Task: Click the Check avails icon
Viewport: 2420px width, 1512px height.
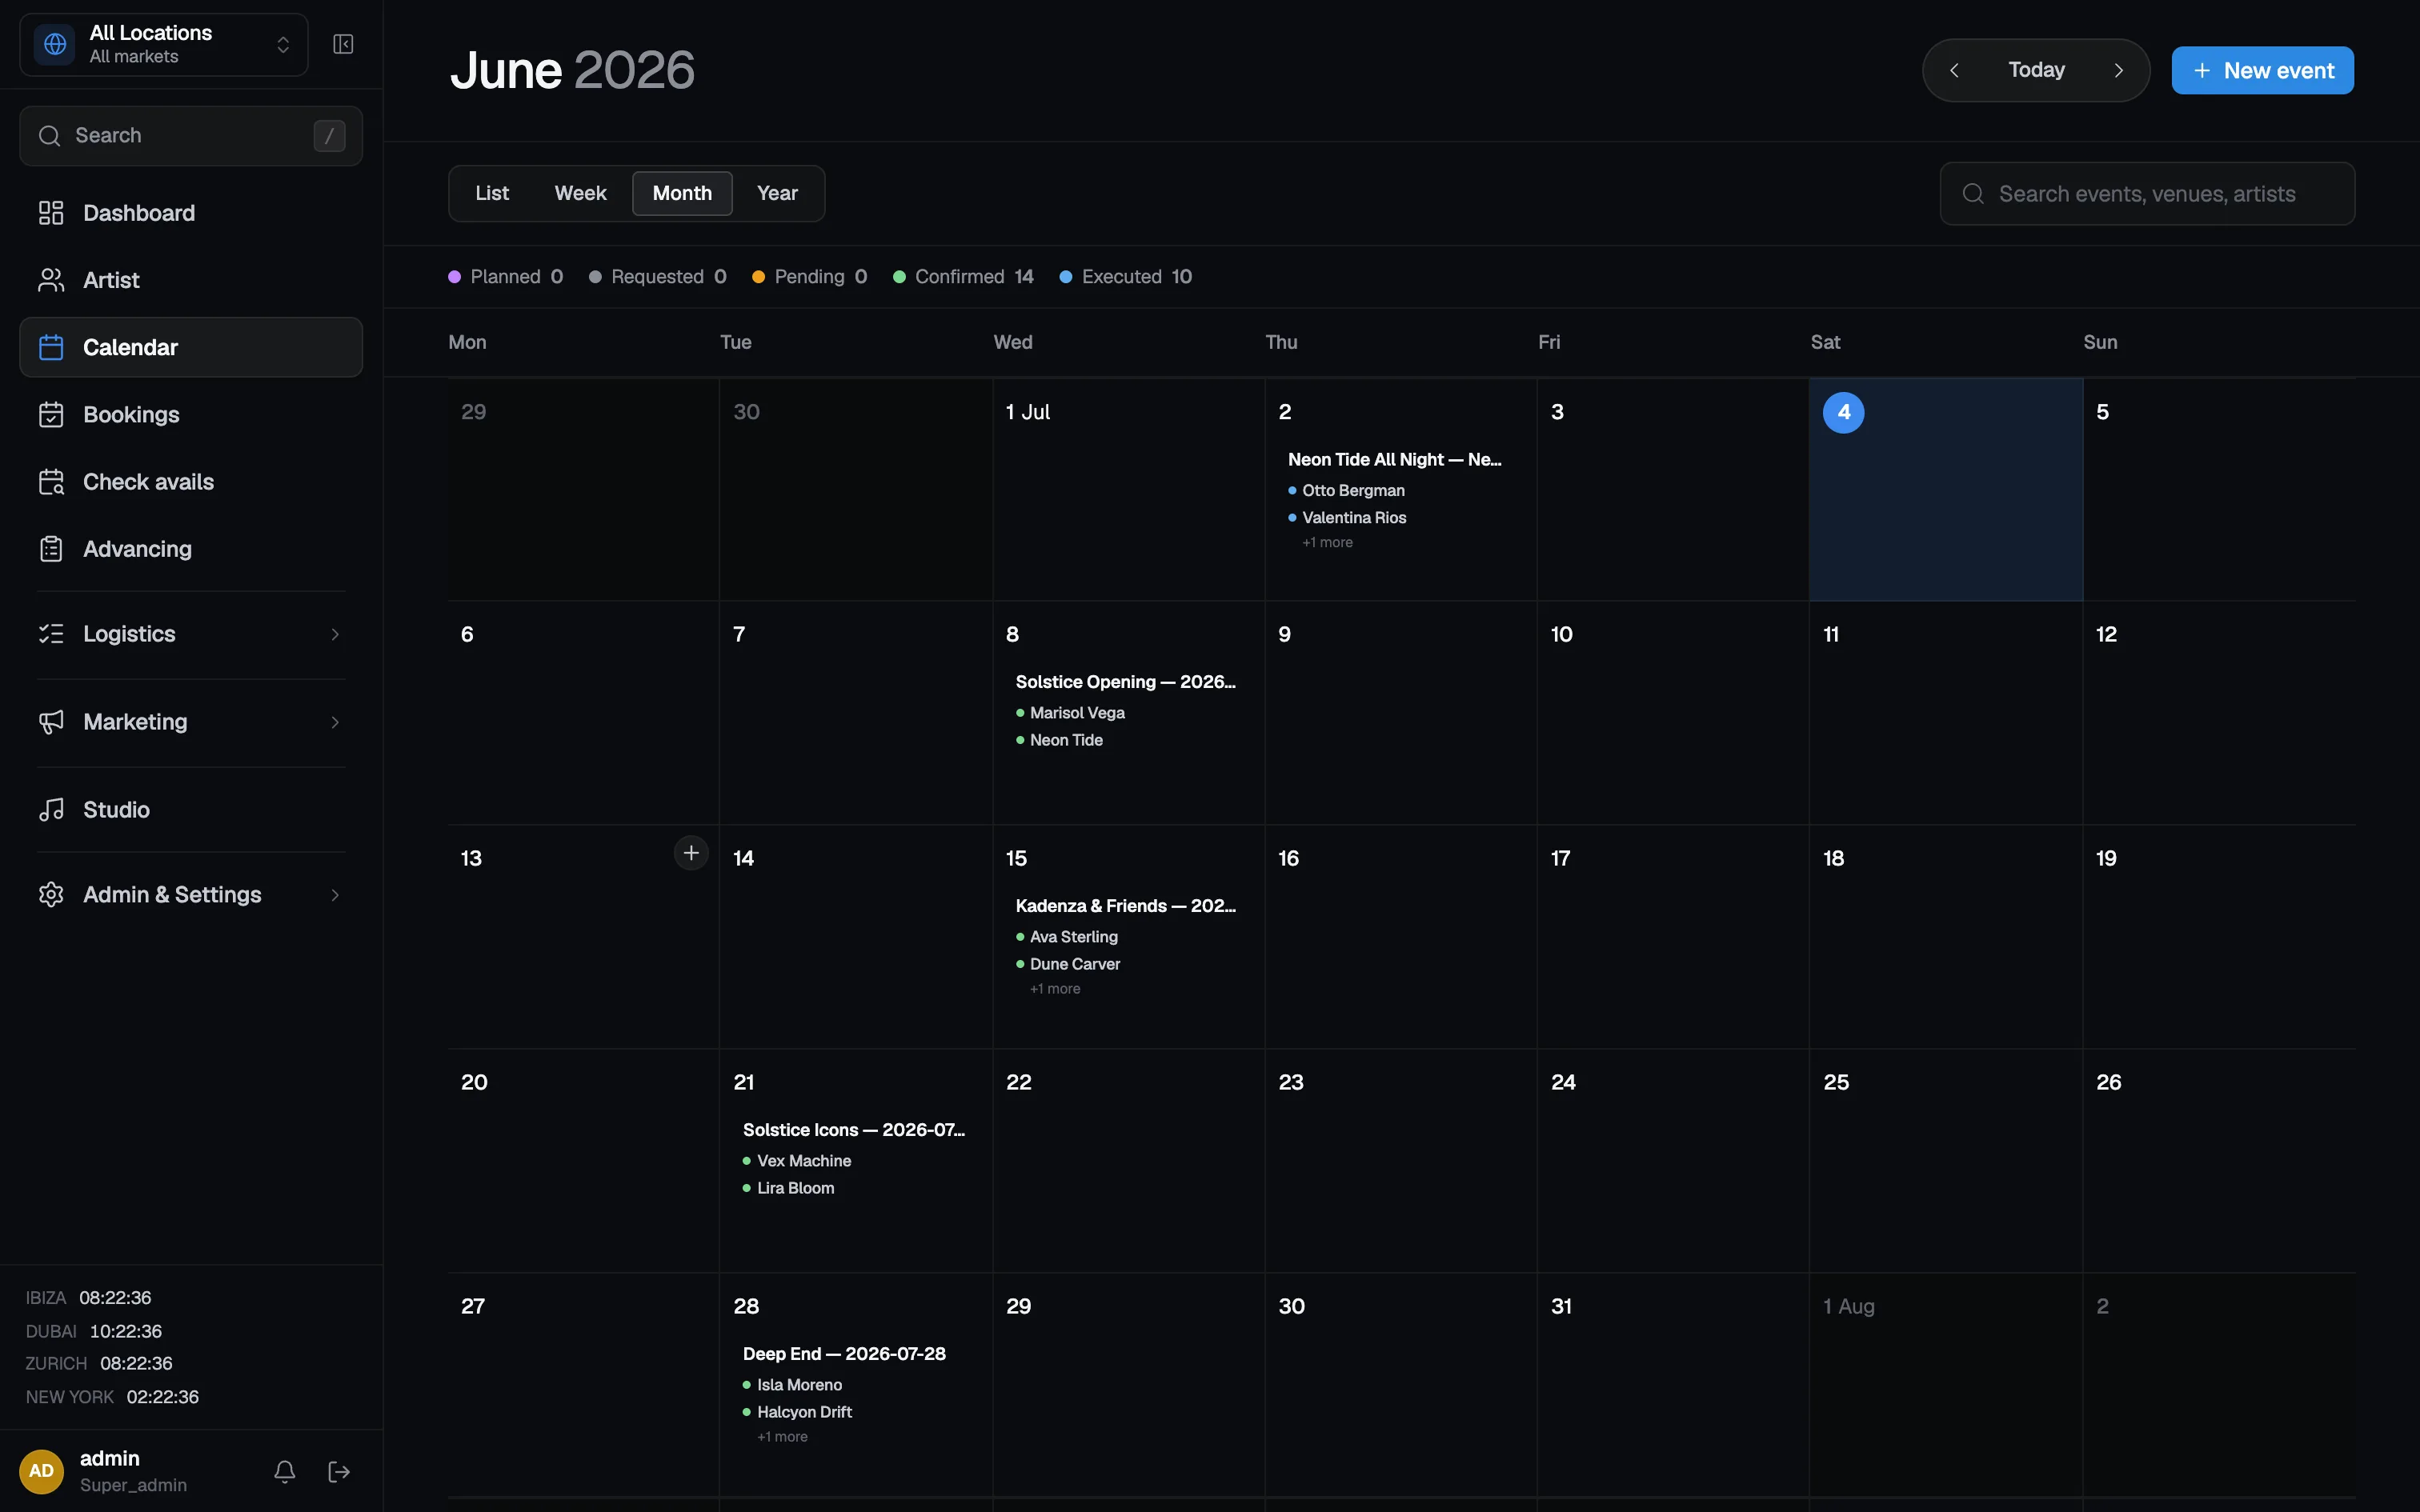Action: 51,482
